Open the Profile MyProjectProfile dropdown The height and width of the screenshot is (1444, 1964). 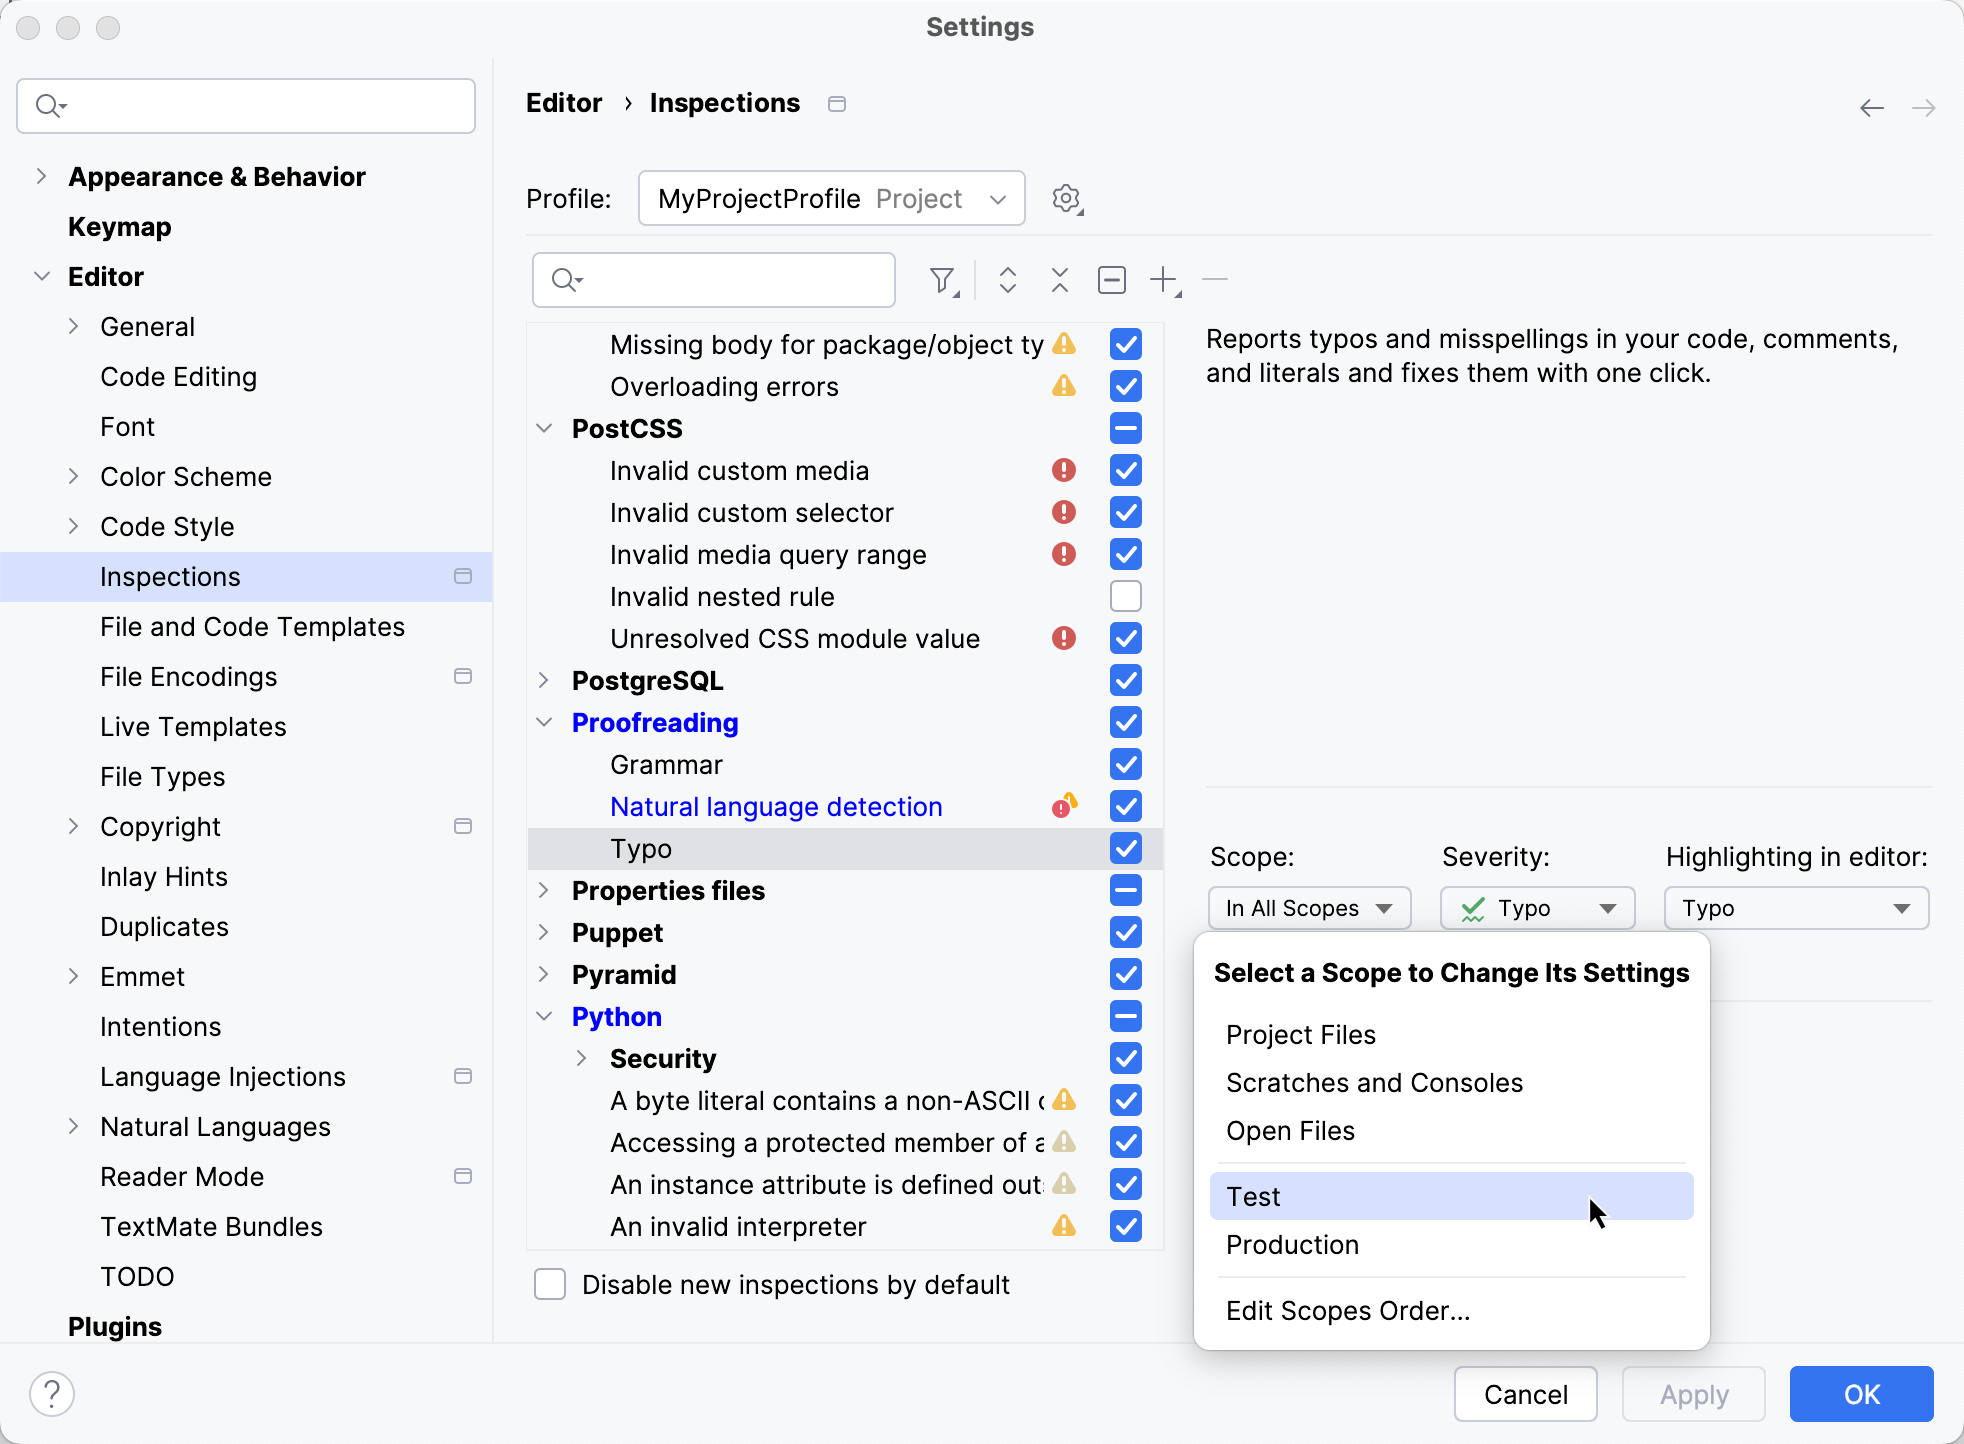tap(831, 198)
